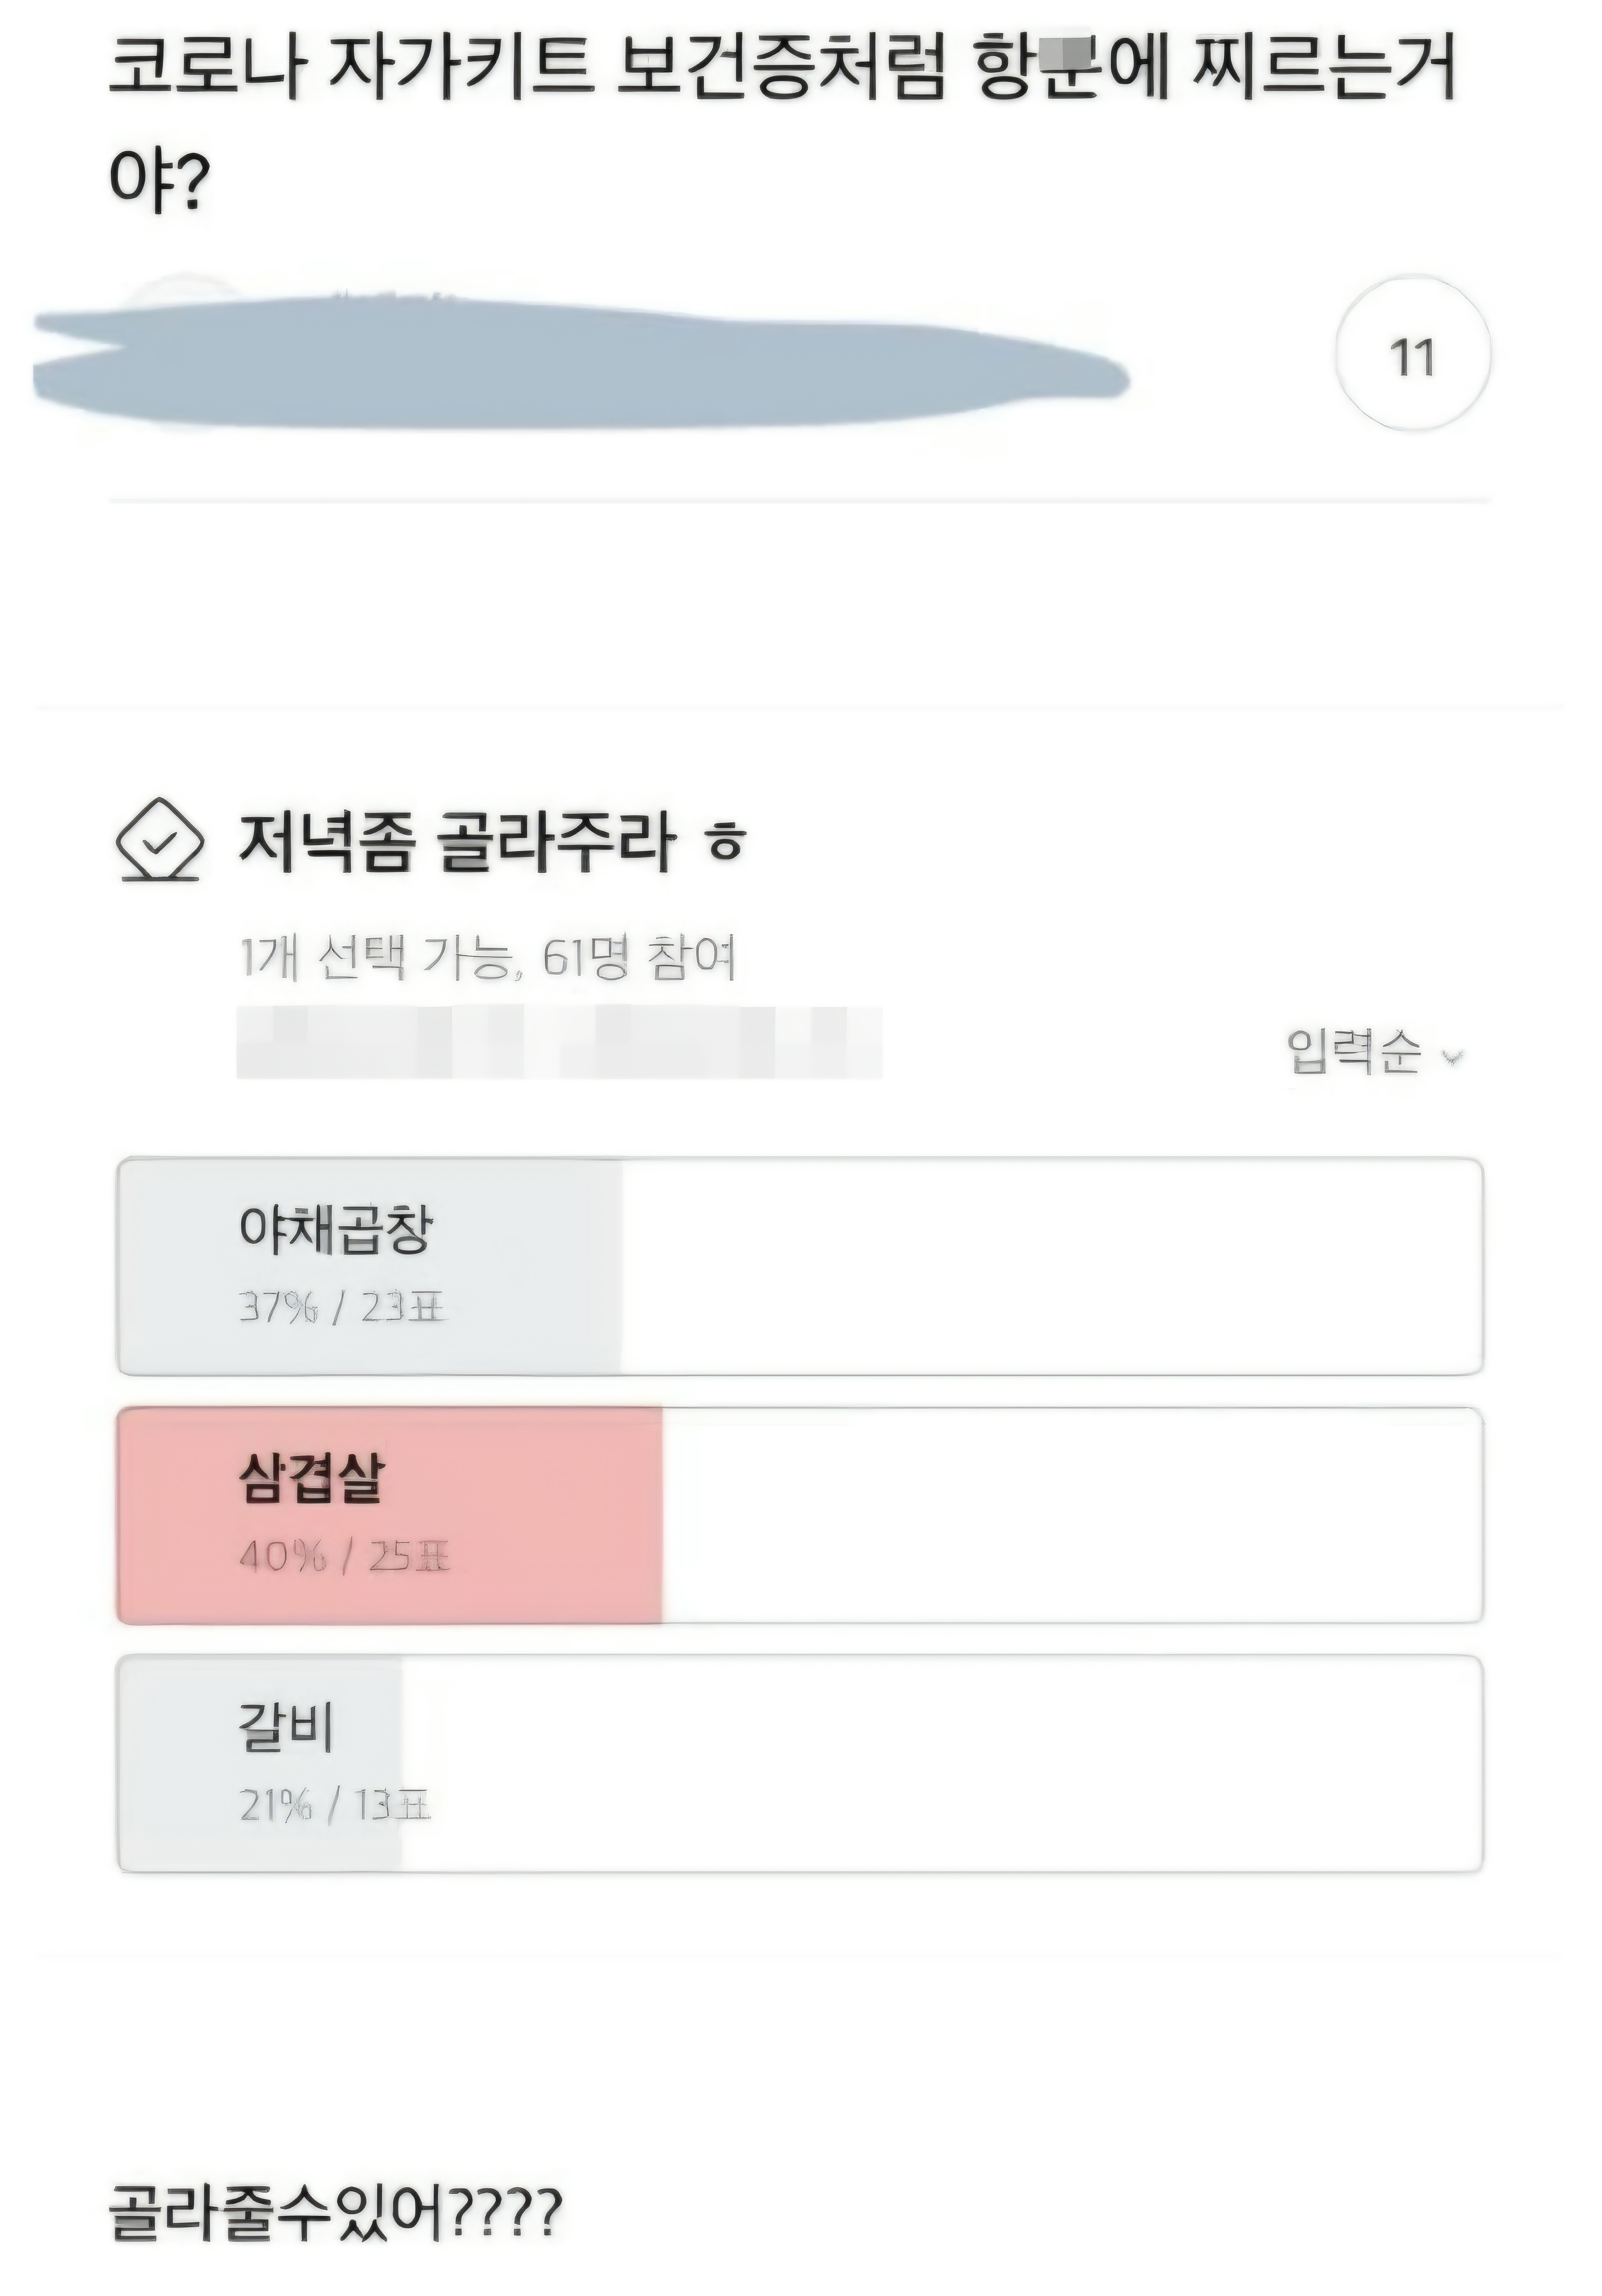The height and width of the screenshot is (2296, 1602).
Task: Open the 11 comments bubble
Action: click(x=1412, y=354)
